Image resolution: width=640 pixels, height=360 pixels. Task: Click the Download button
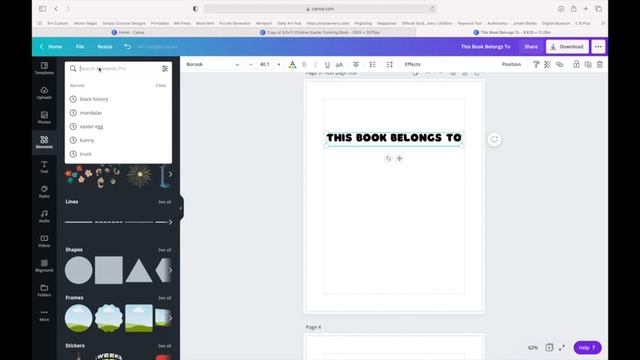[x=567, y=47]
